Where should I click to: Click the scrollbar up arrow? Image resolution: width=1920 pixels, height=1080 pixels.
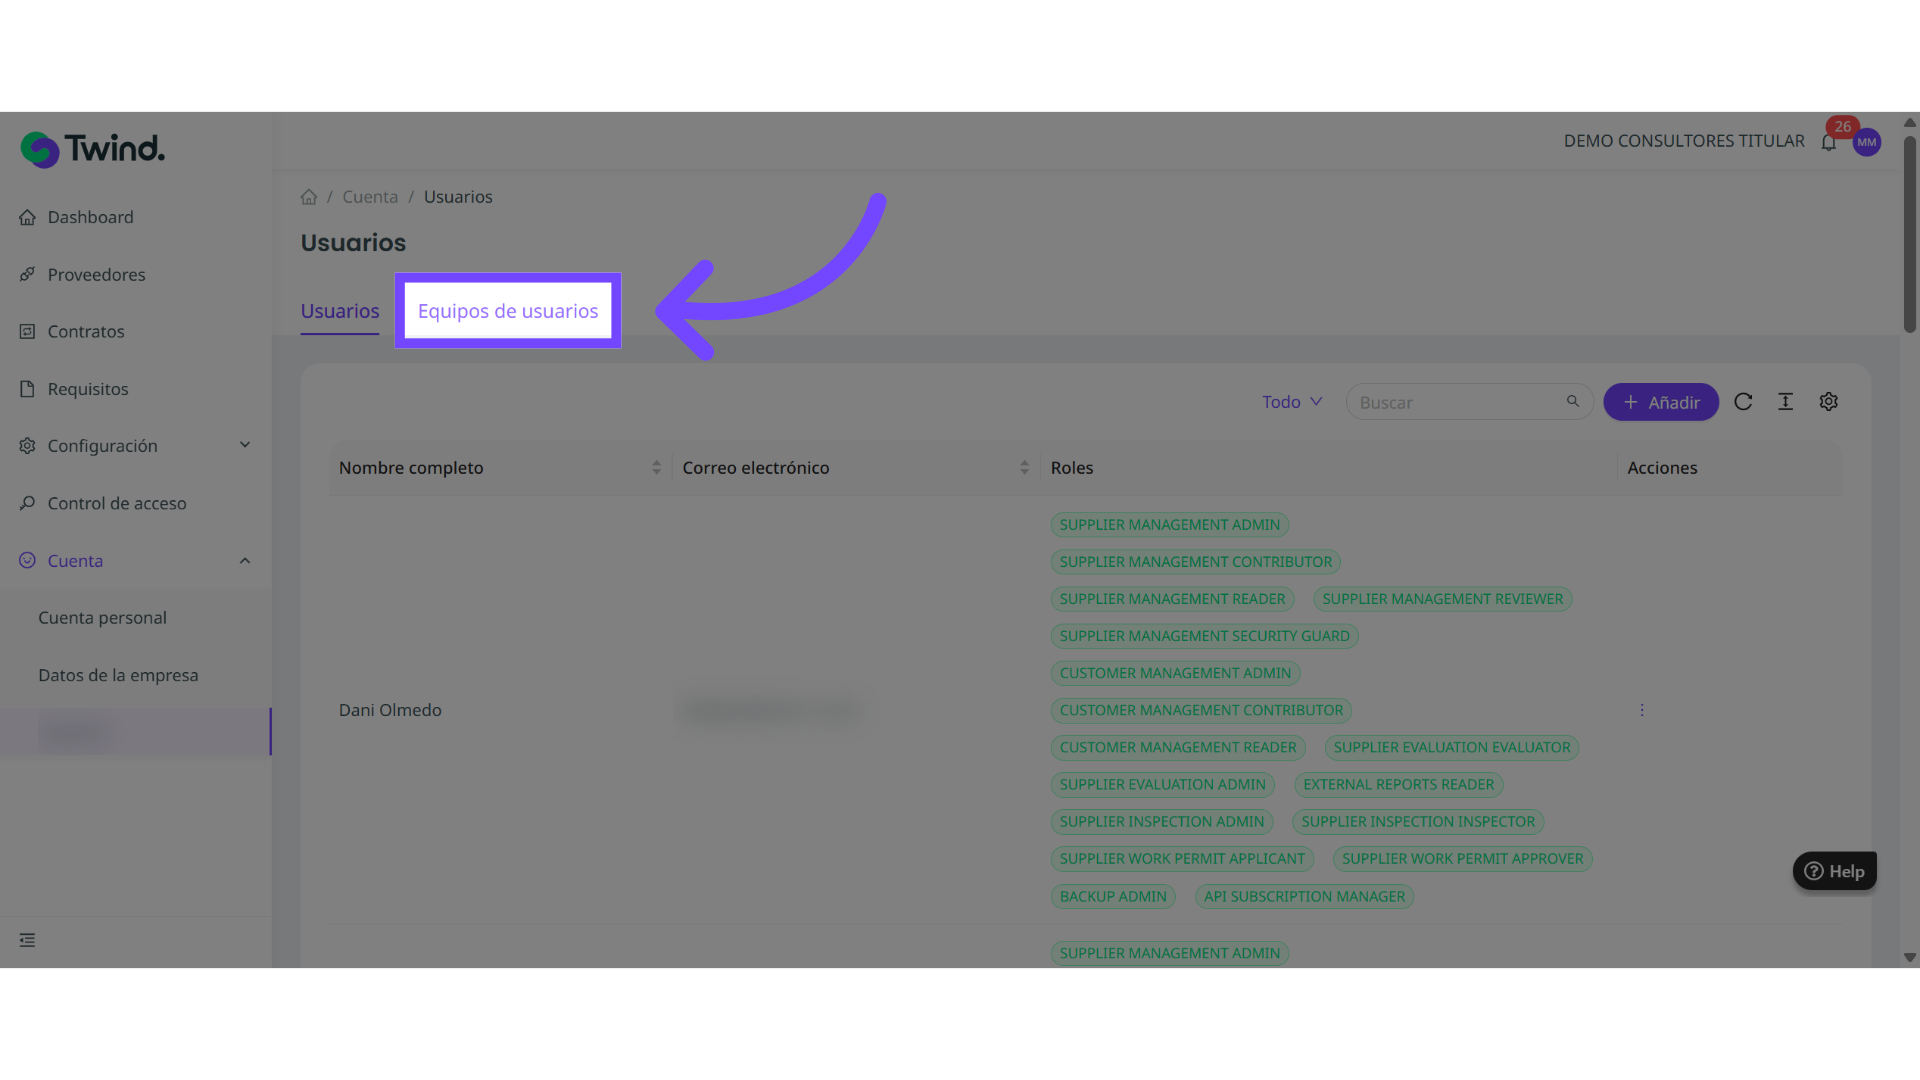(1910, 122)
